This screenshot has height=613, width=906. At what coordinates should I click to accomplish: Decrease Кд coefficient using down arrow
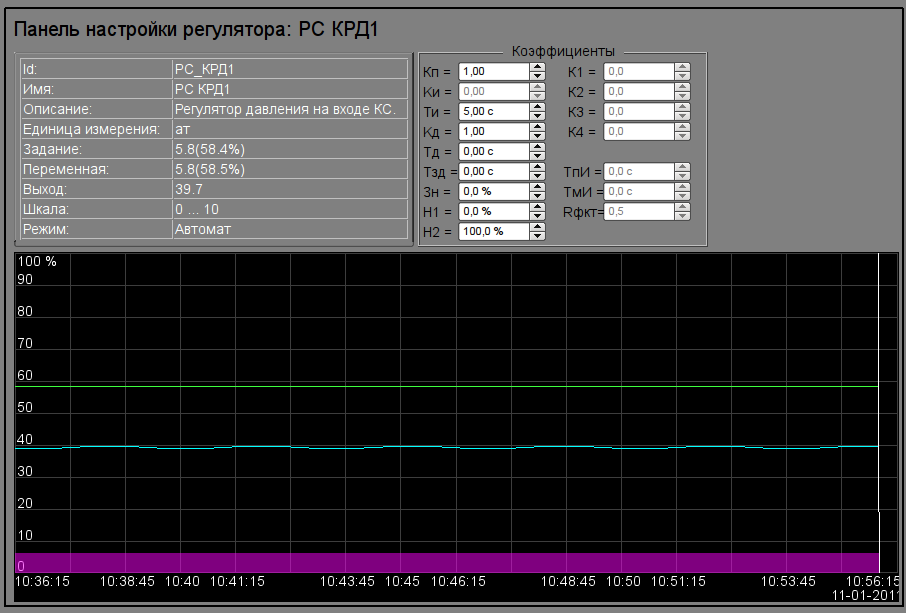537,136
